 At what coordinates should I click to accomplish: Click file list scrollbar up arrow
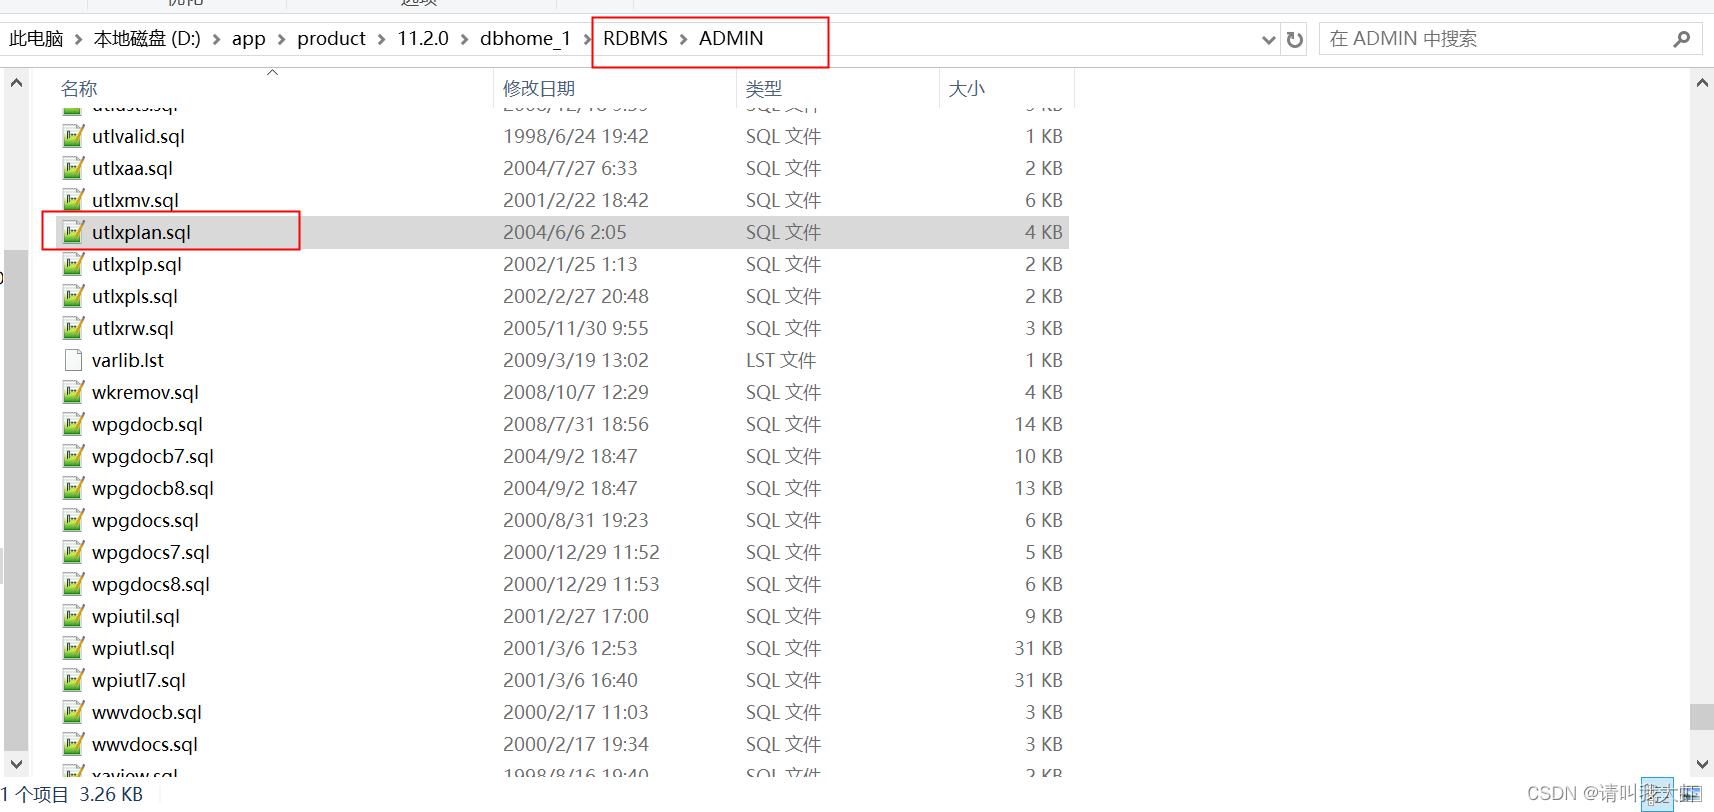point(1702,83)
